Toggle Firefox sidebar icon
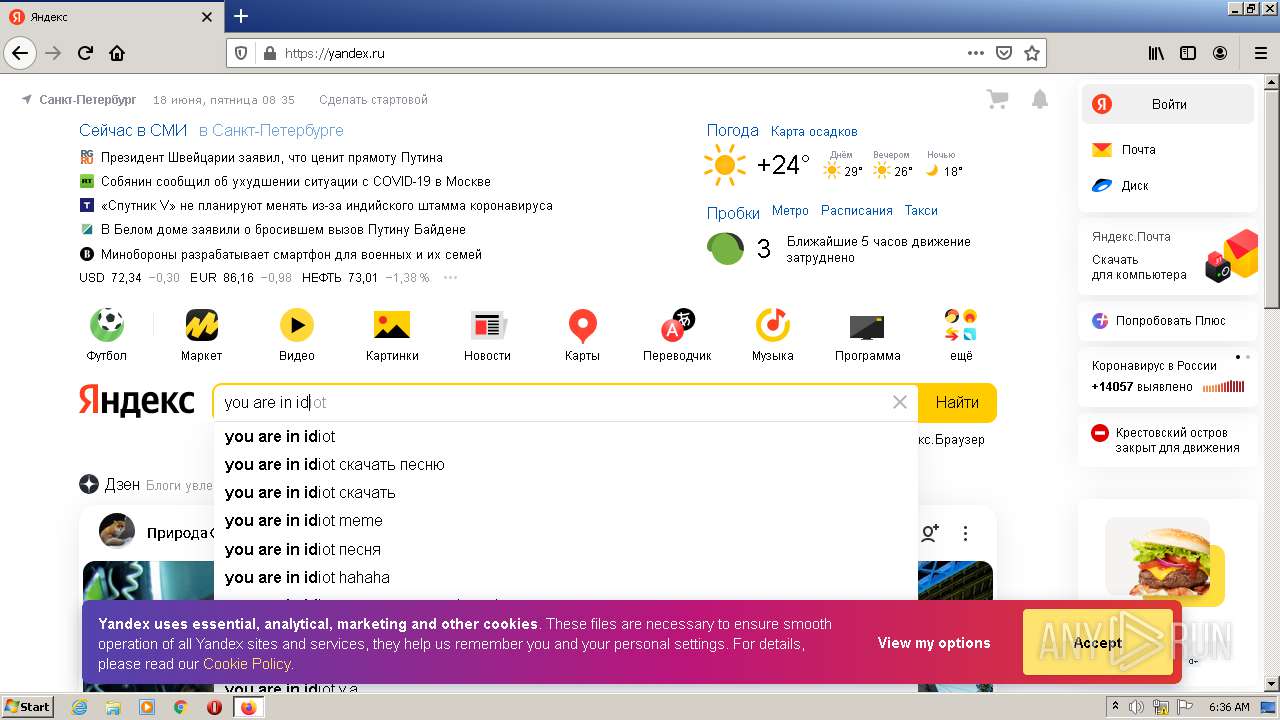The height and width of the screenshot is (720, 1280). tap(1188, 53)
